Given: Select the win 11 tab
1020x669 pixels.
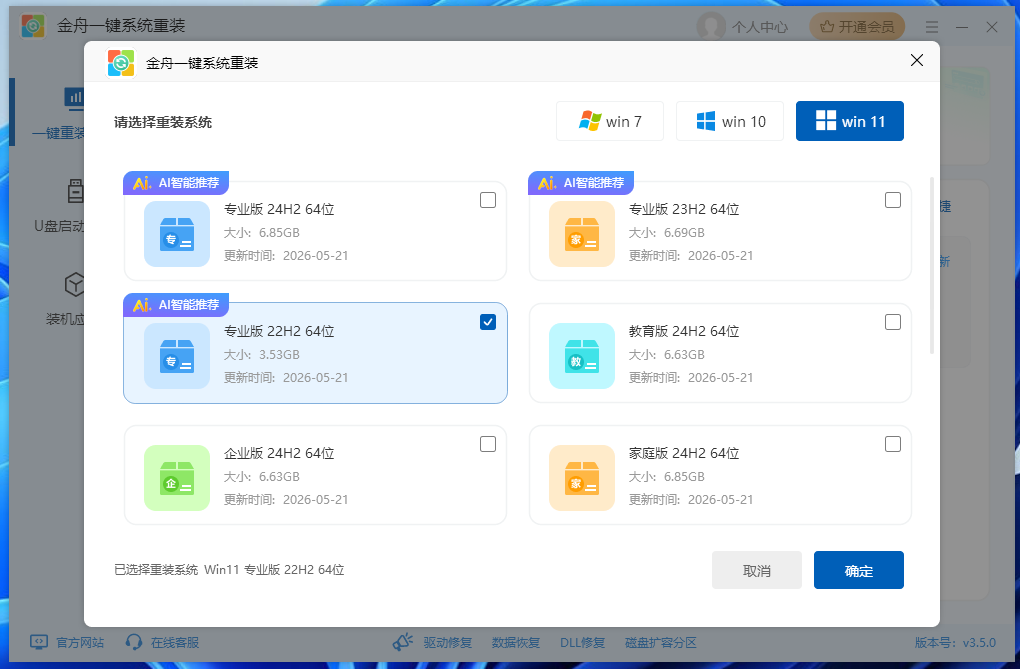Looking at the screenshot, I should pyautogui.click(x=850, y=121).
